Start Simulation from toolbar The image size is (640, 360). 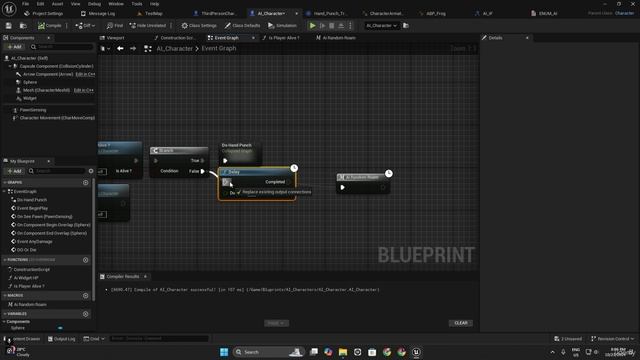(282, 26)
